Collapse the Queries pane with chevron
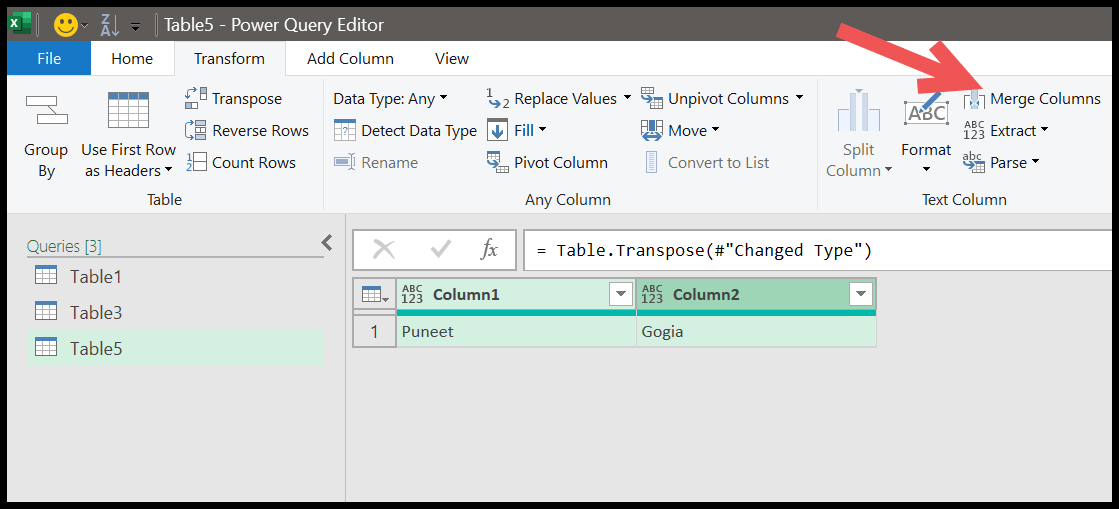1119x509 pixels. click(x=327, y=243)
